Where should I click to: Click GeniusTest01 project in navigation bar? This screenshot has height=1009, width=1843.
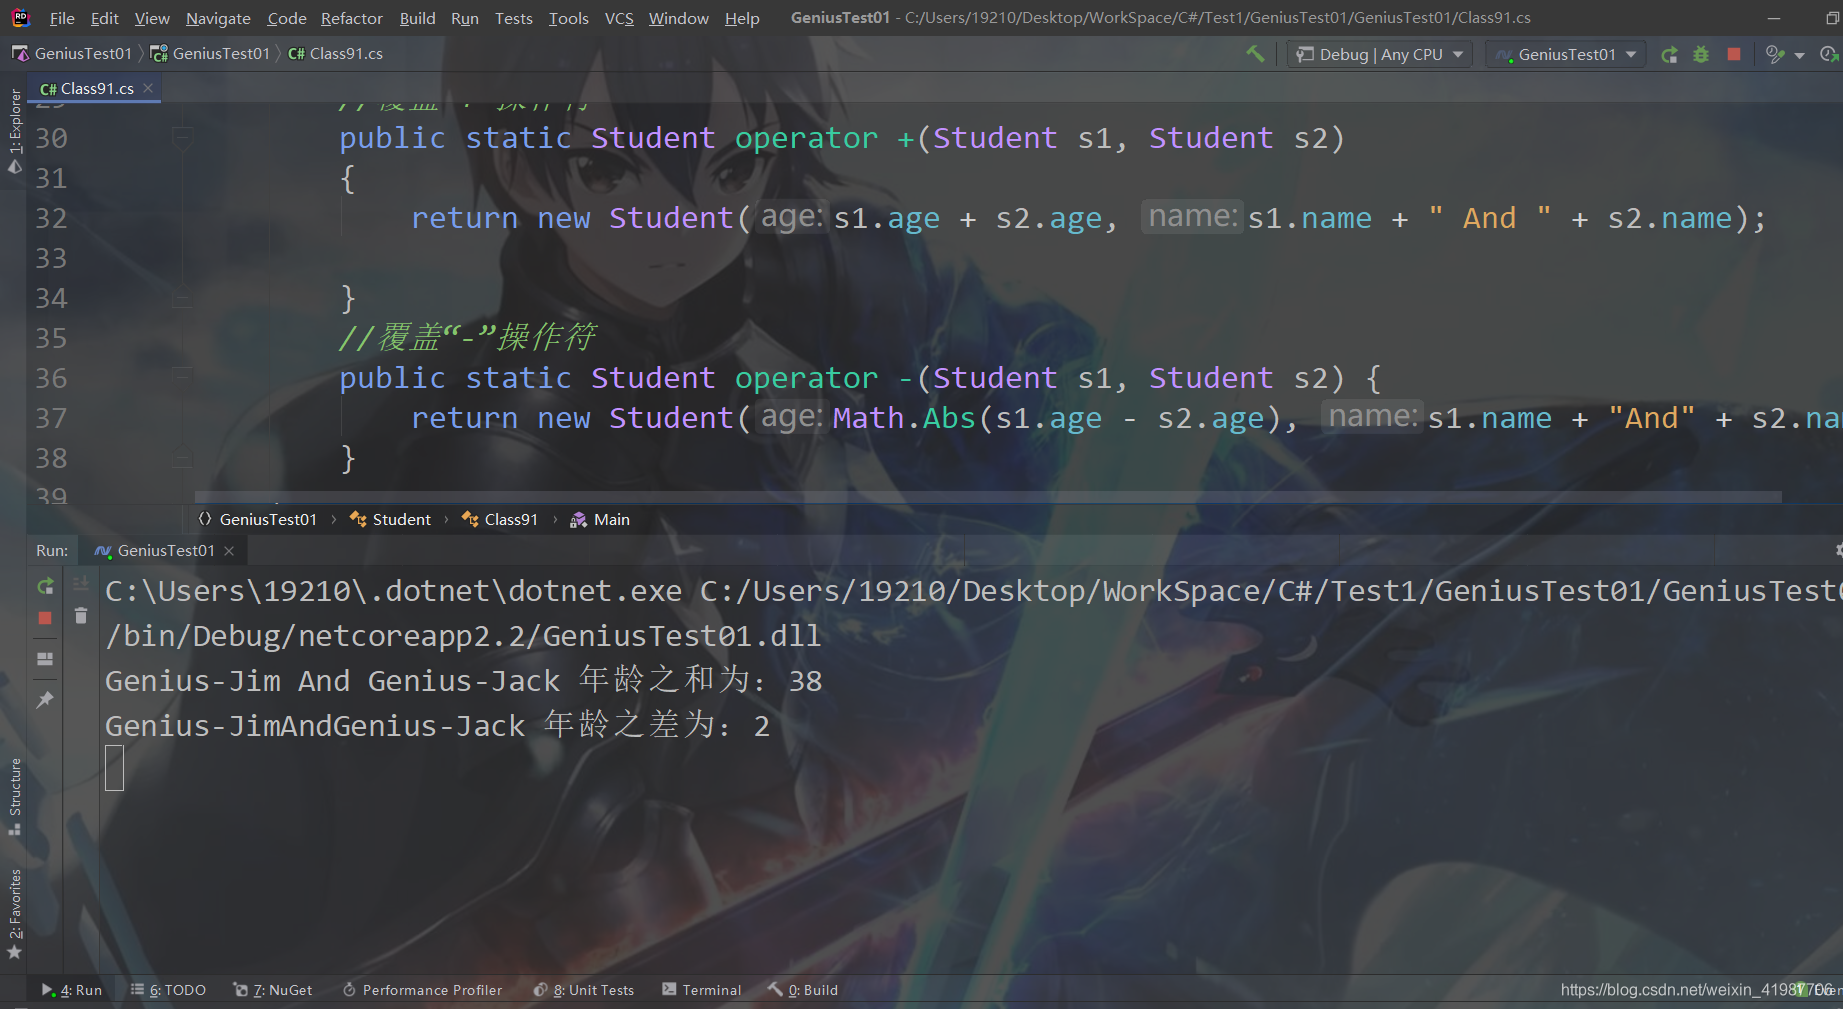pos(210,53)
